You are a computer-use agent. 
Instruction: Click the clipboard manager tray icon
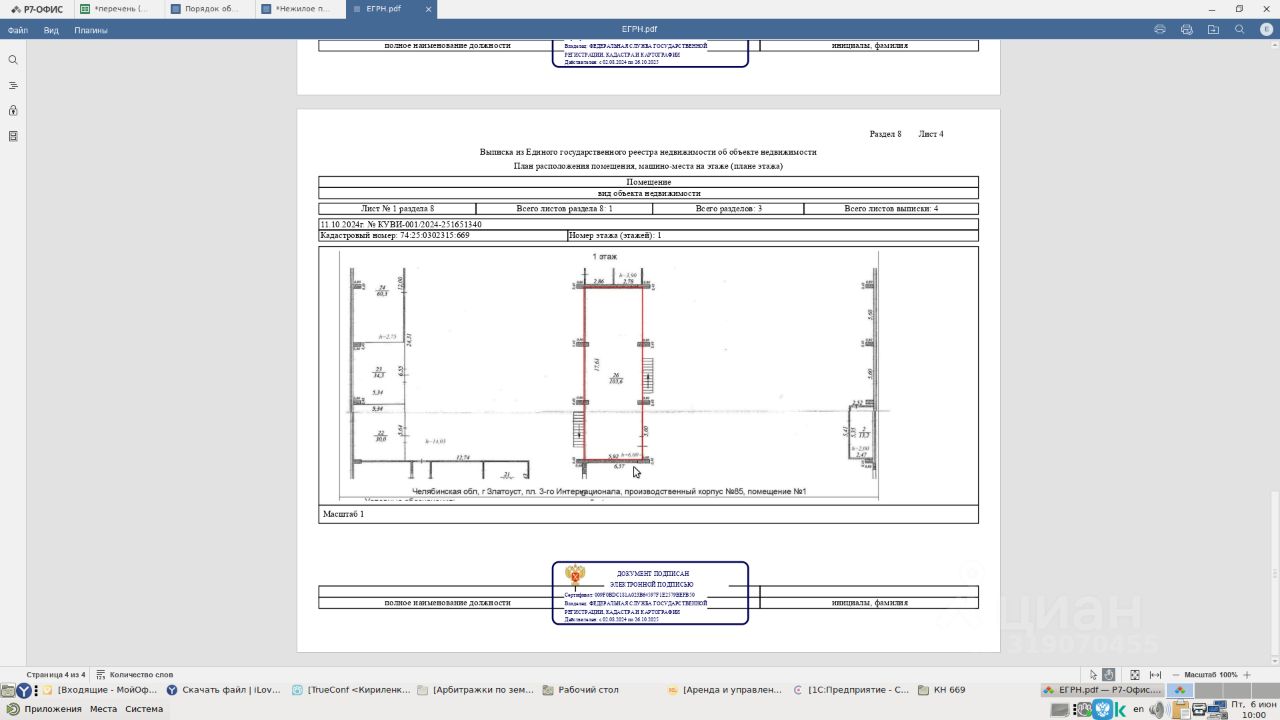pos(1182,710)
